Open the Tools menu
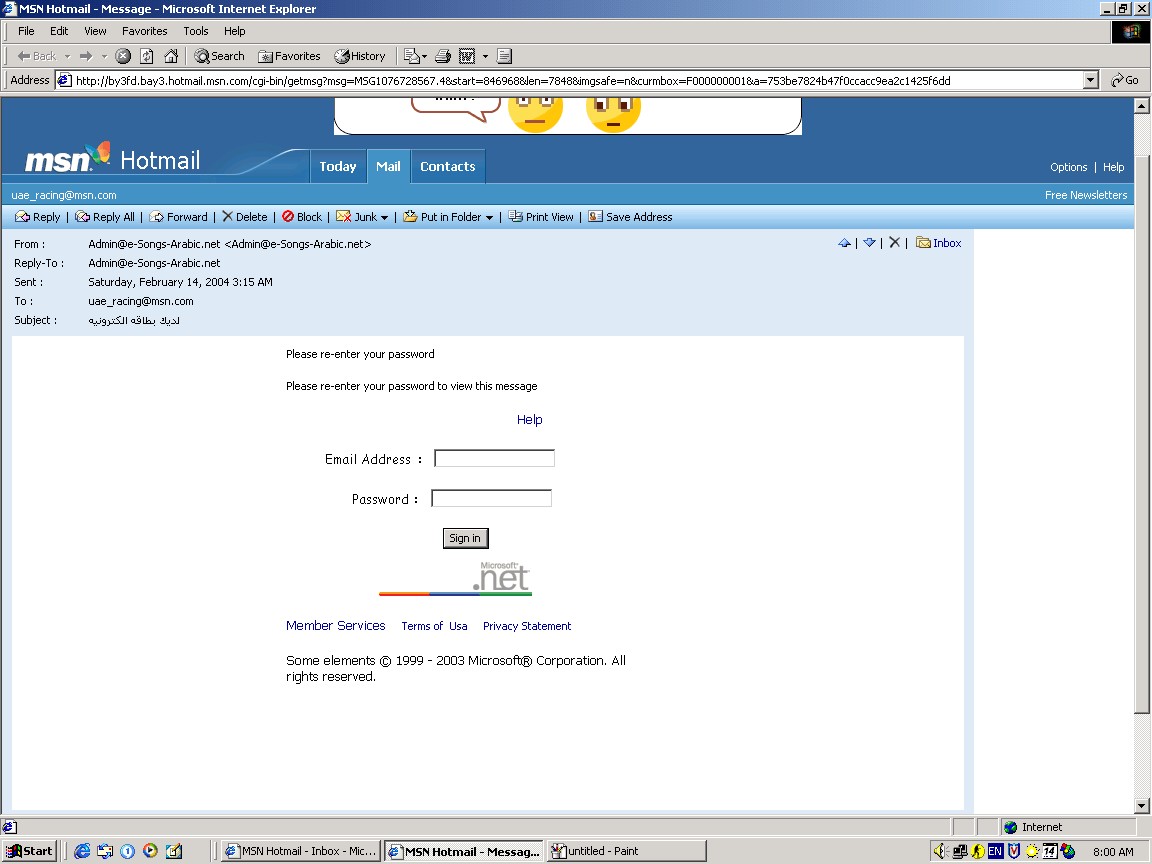Screen dimensions: 1152x864 [196, 31]
